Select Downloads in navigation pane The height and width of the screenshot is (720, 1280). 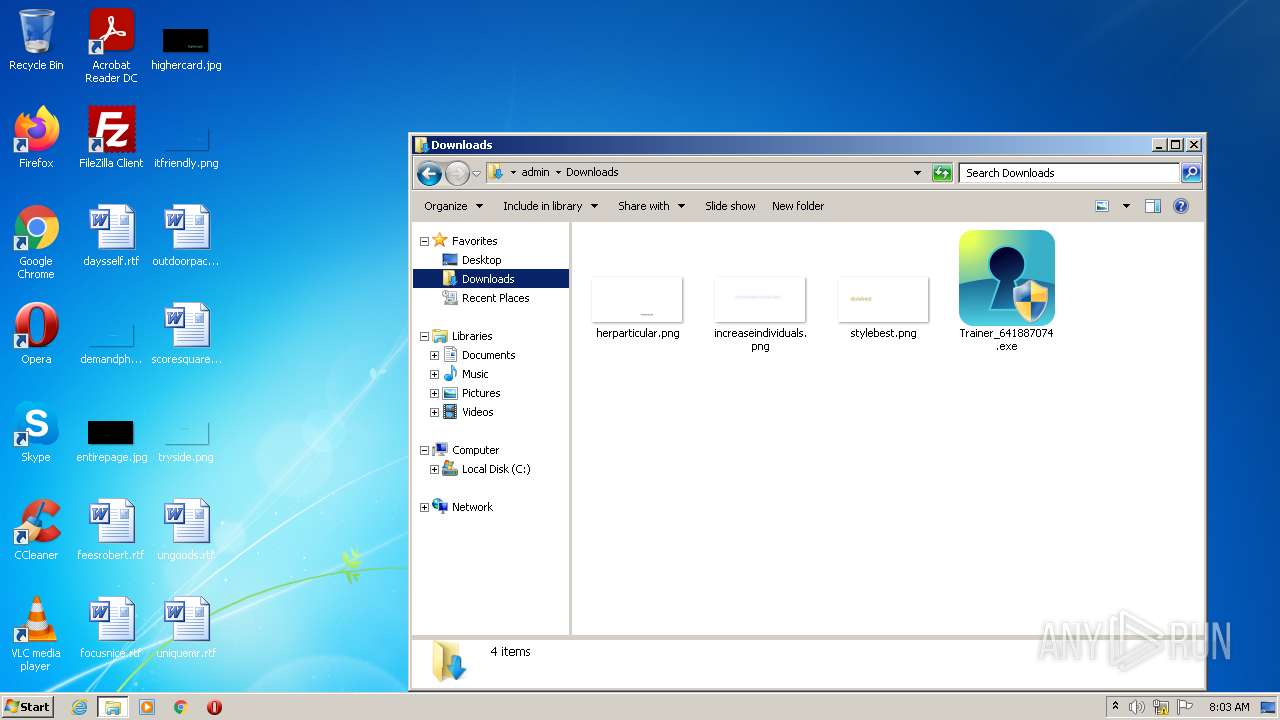(x=488, y=279)
